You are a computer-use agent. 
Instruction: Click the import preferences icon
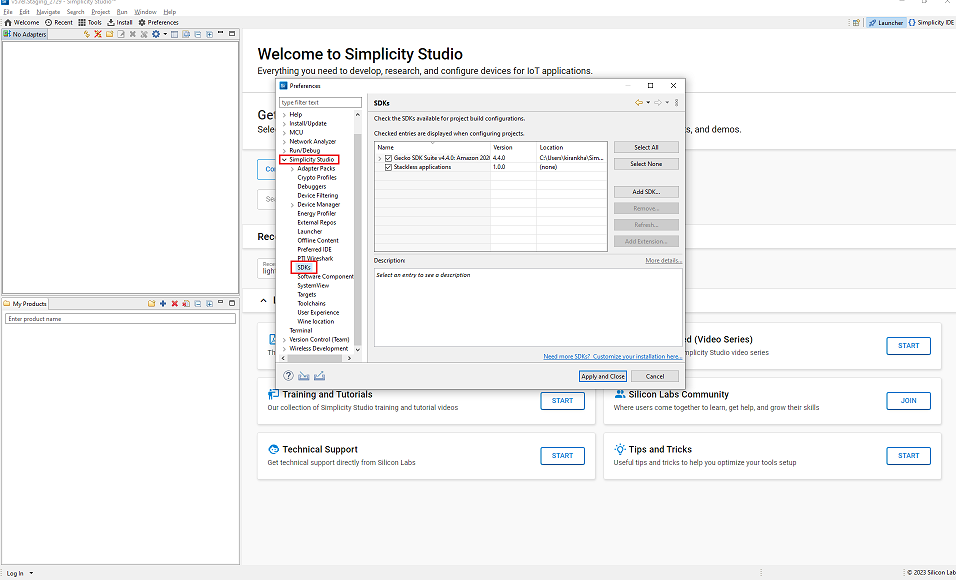point(304,376)
